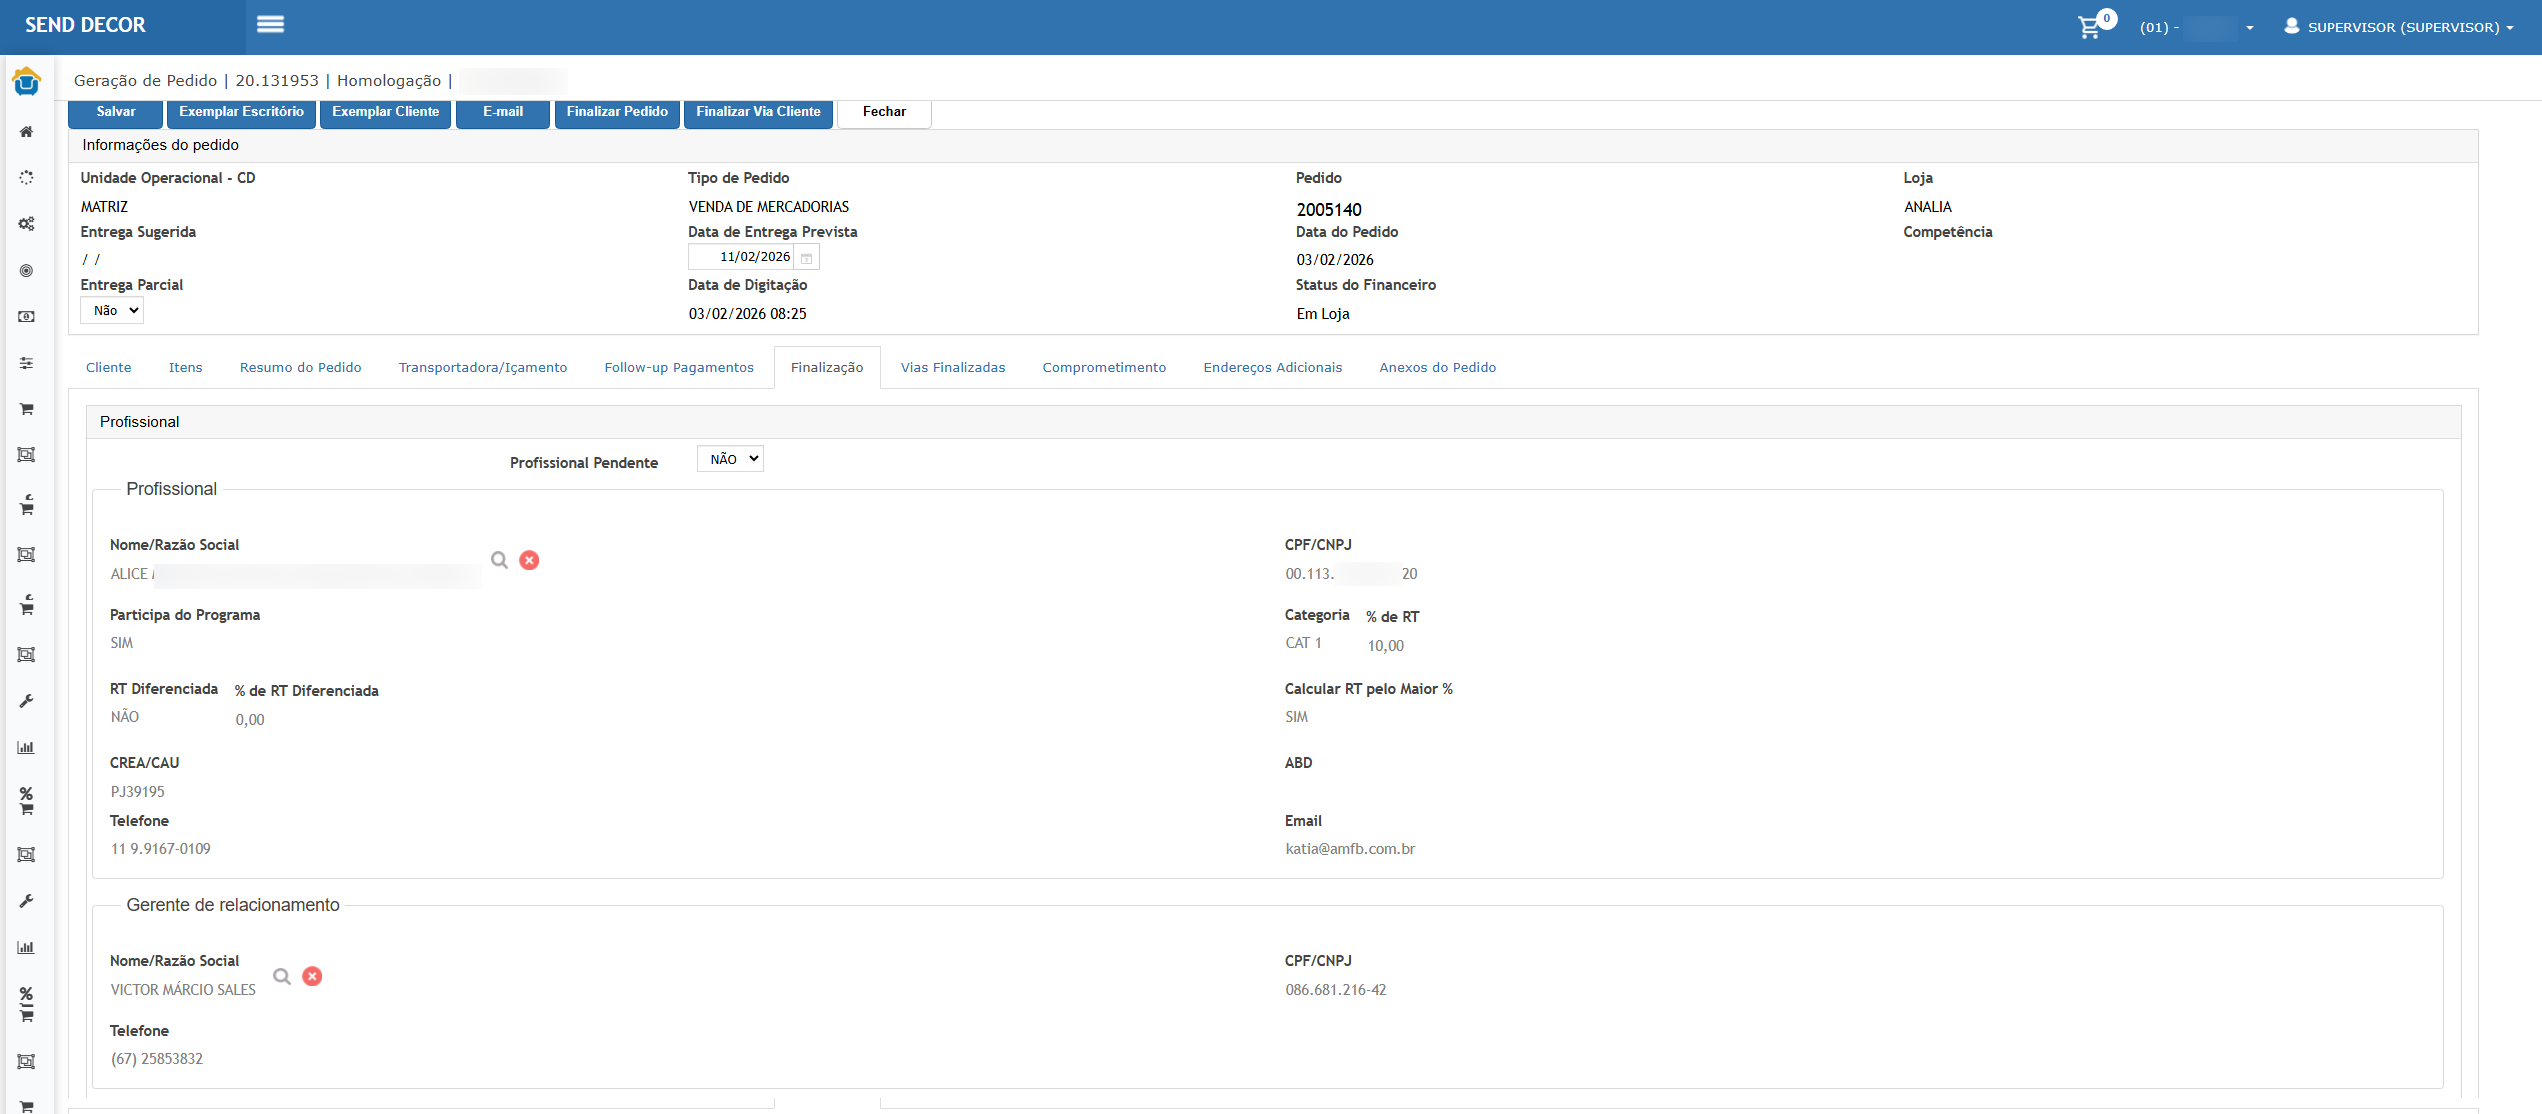Image resolution: width=2542 pixels, height=1114 pixels.
Task: Switch to Follow-up Pagamentos tab
Action: coord(679,367)
